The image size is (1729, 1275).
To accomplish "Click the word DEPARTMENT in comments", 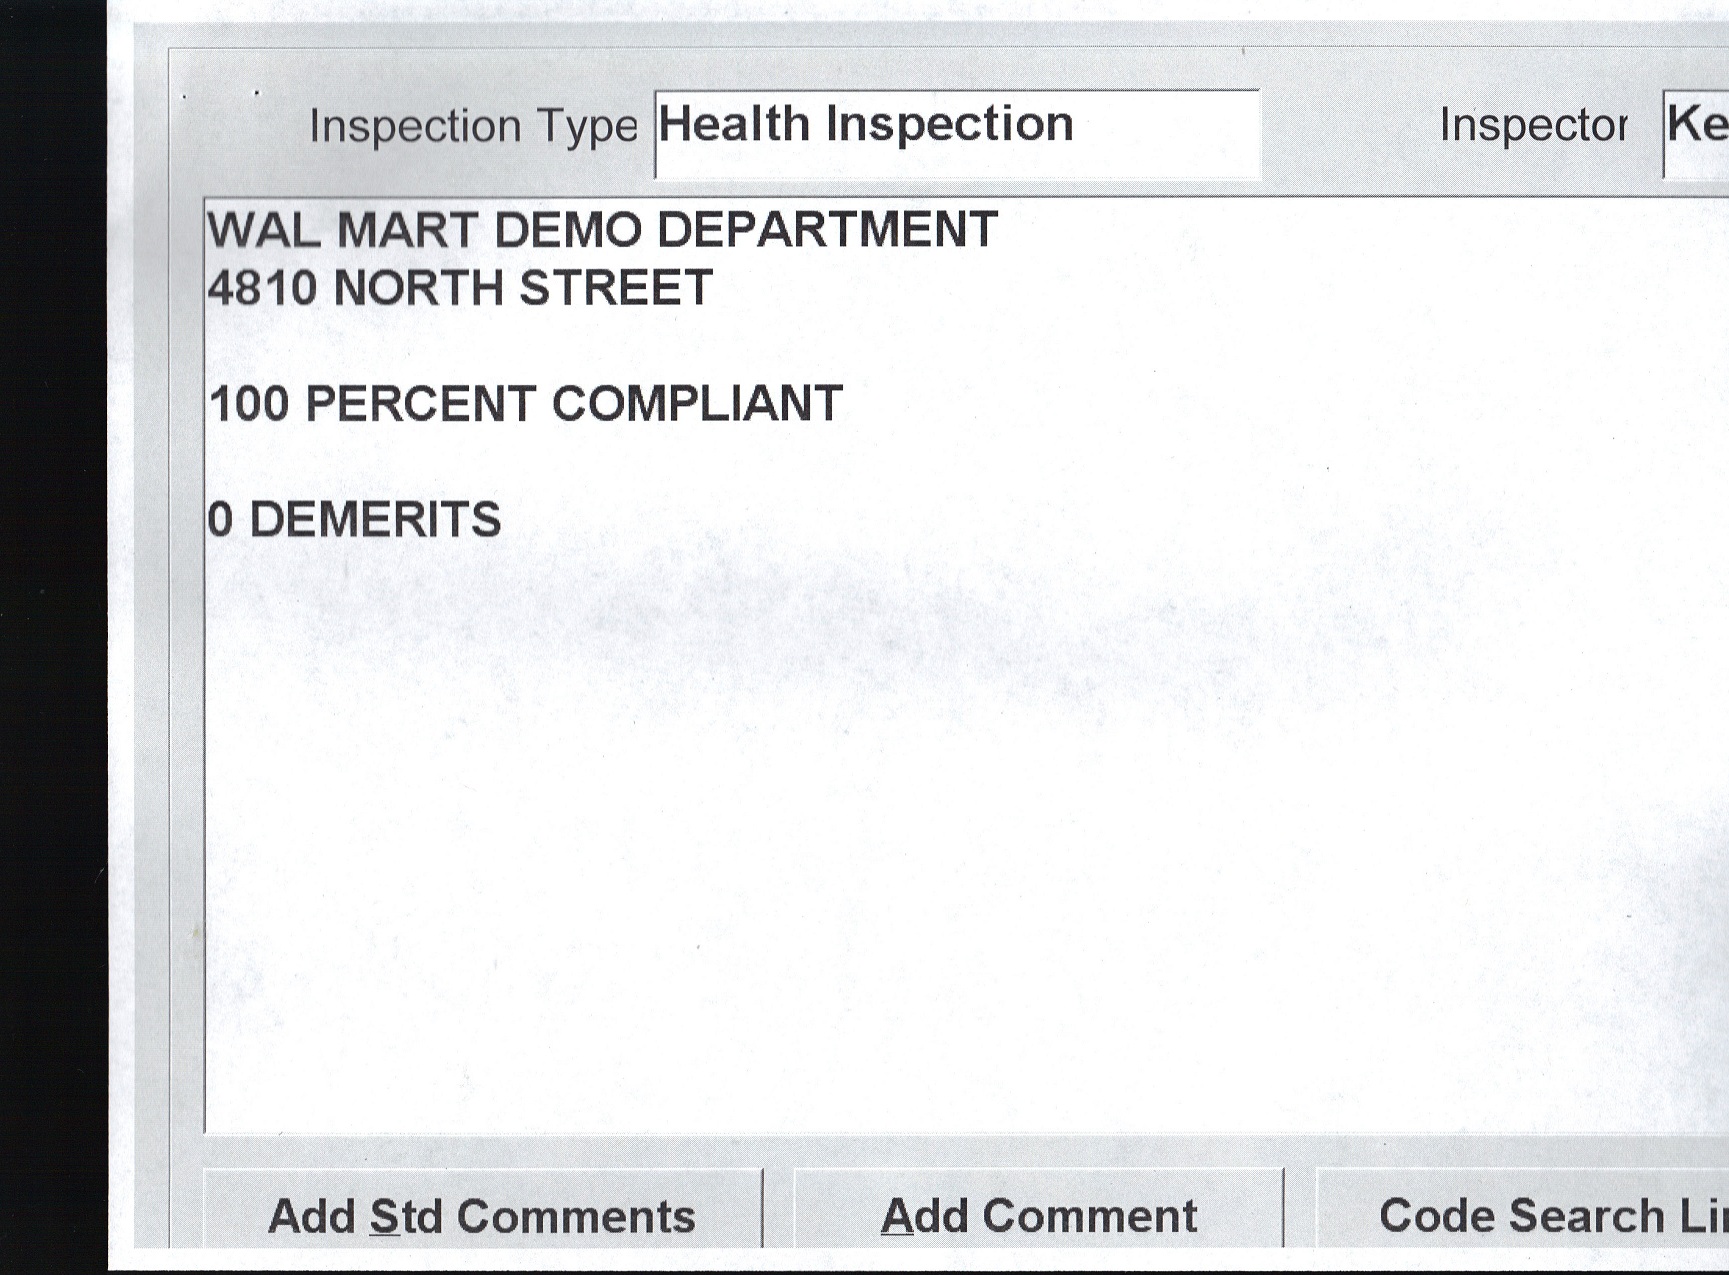I will (827, 230).
